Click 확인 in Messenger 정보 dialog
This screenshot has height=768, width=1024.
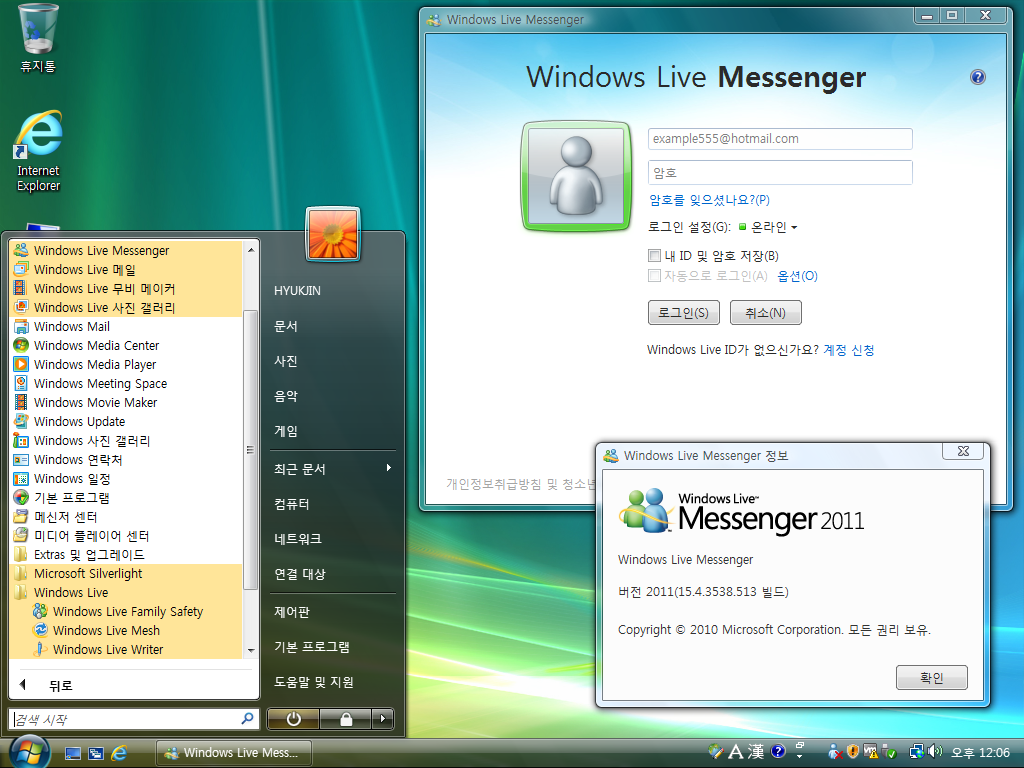931,677
